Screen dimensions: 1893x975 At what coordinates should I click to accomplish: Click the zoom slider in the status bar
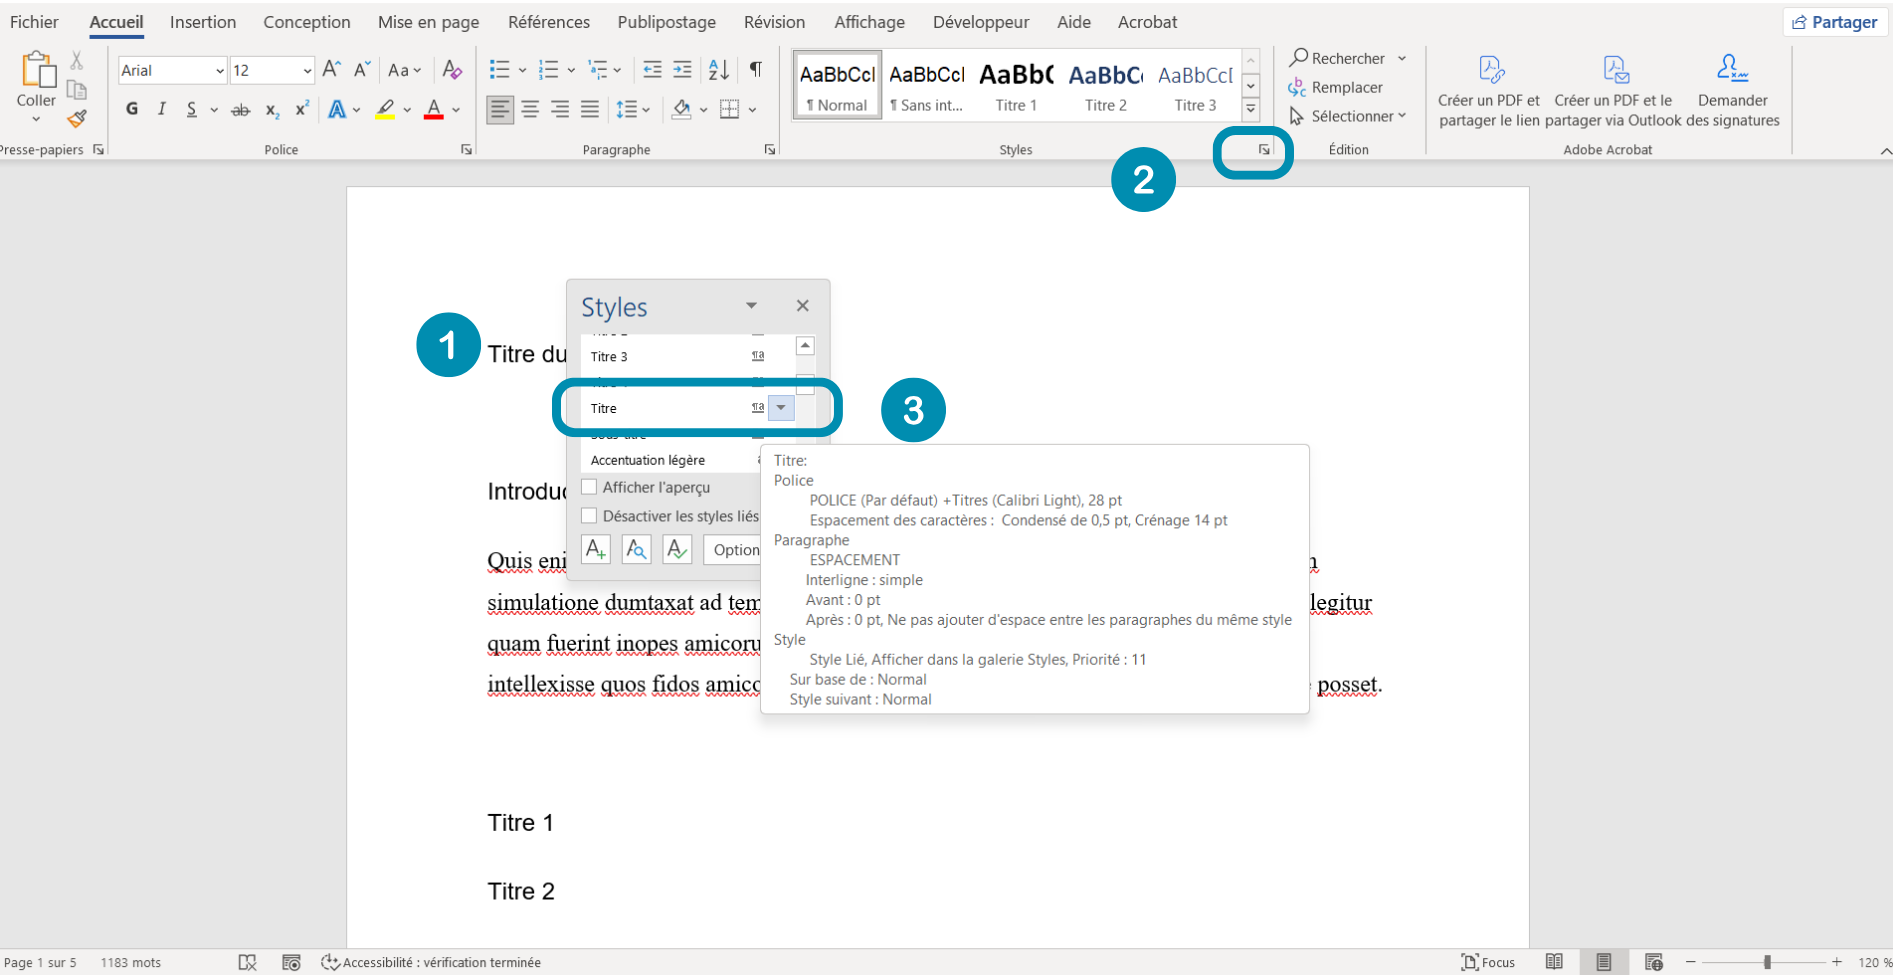point(1767,962)
